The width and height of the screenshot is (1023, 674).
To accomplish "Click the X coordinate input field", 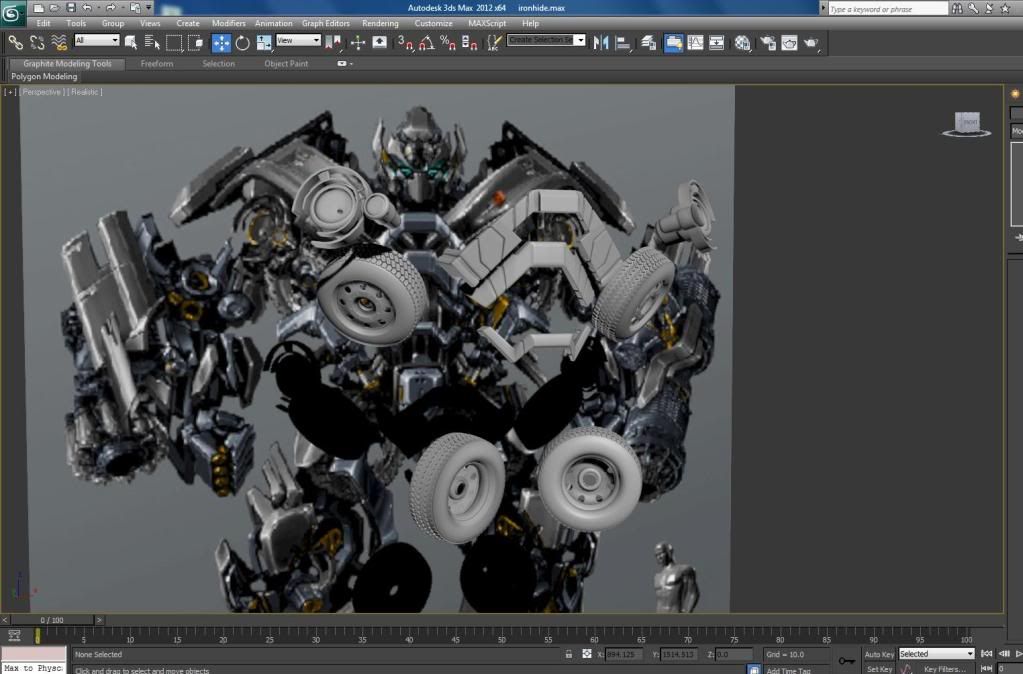I will click(622, 654).
